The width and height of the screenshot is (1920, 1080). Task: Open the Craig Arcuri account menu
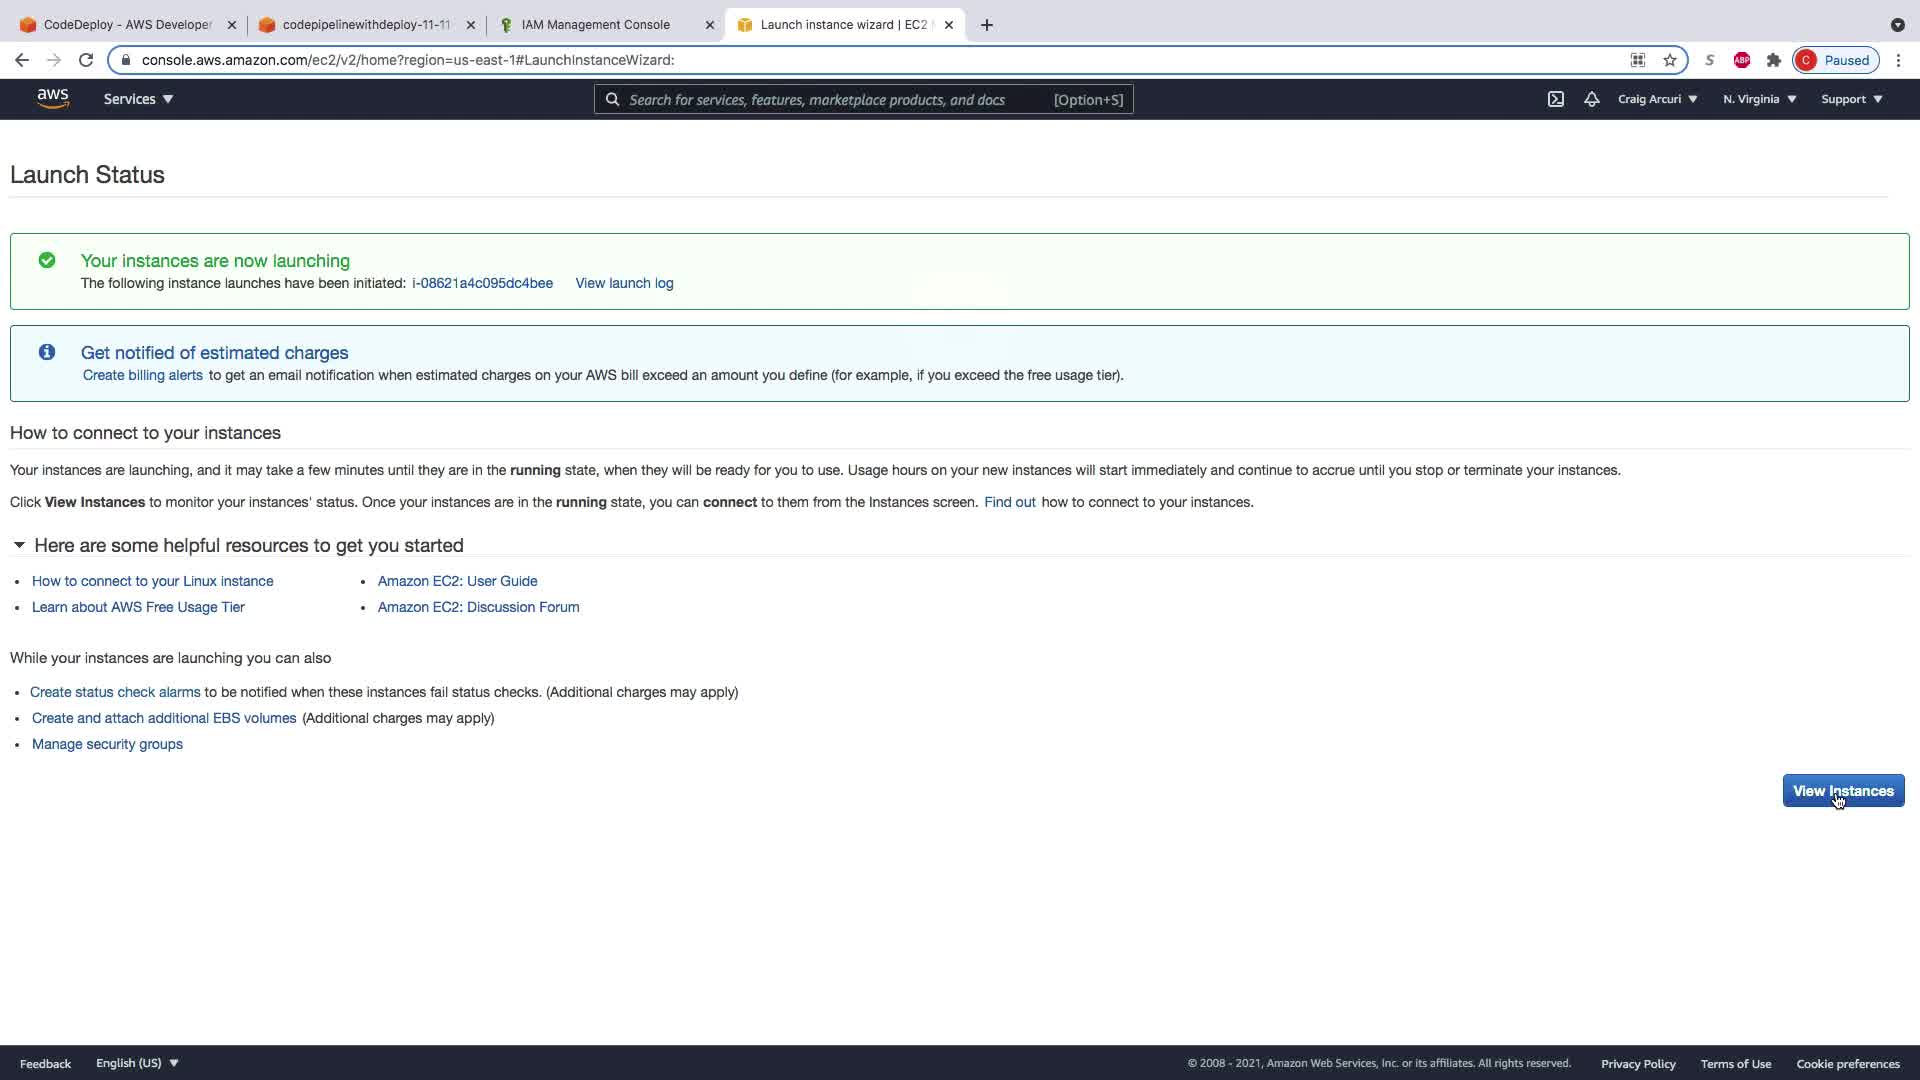[1657, 99]
